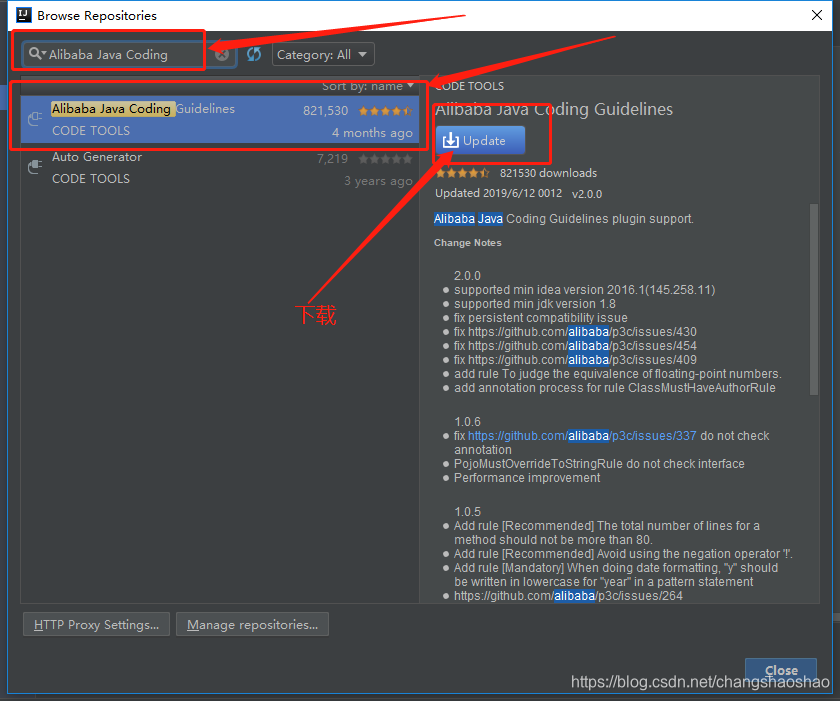This screenshot has height=701, width=840.
Task: Click the search magnifier icon in plugin search
Action: pos(36,54)
